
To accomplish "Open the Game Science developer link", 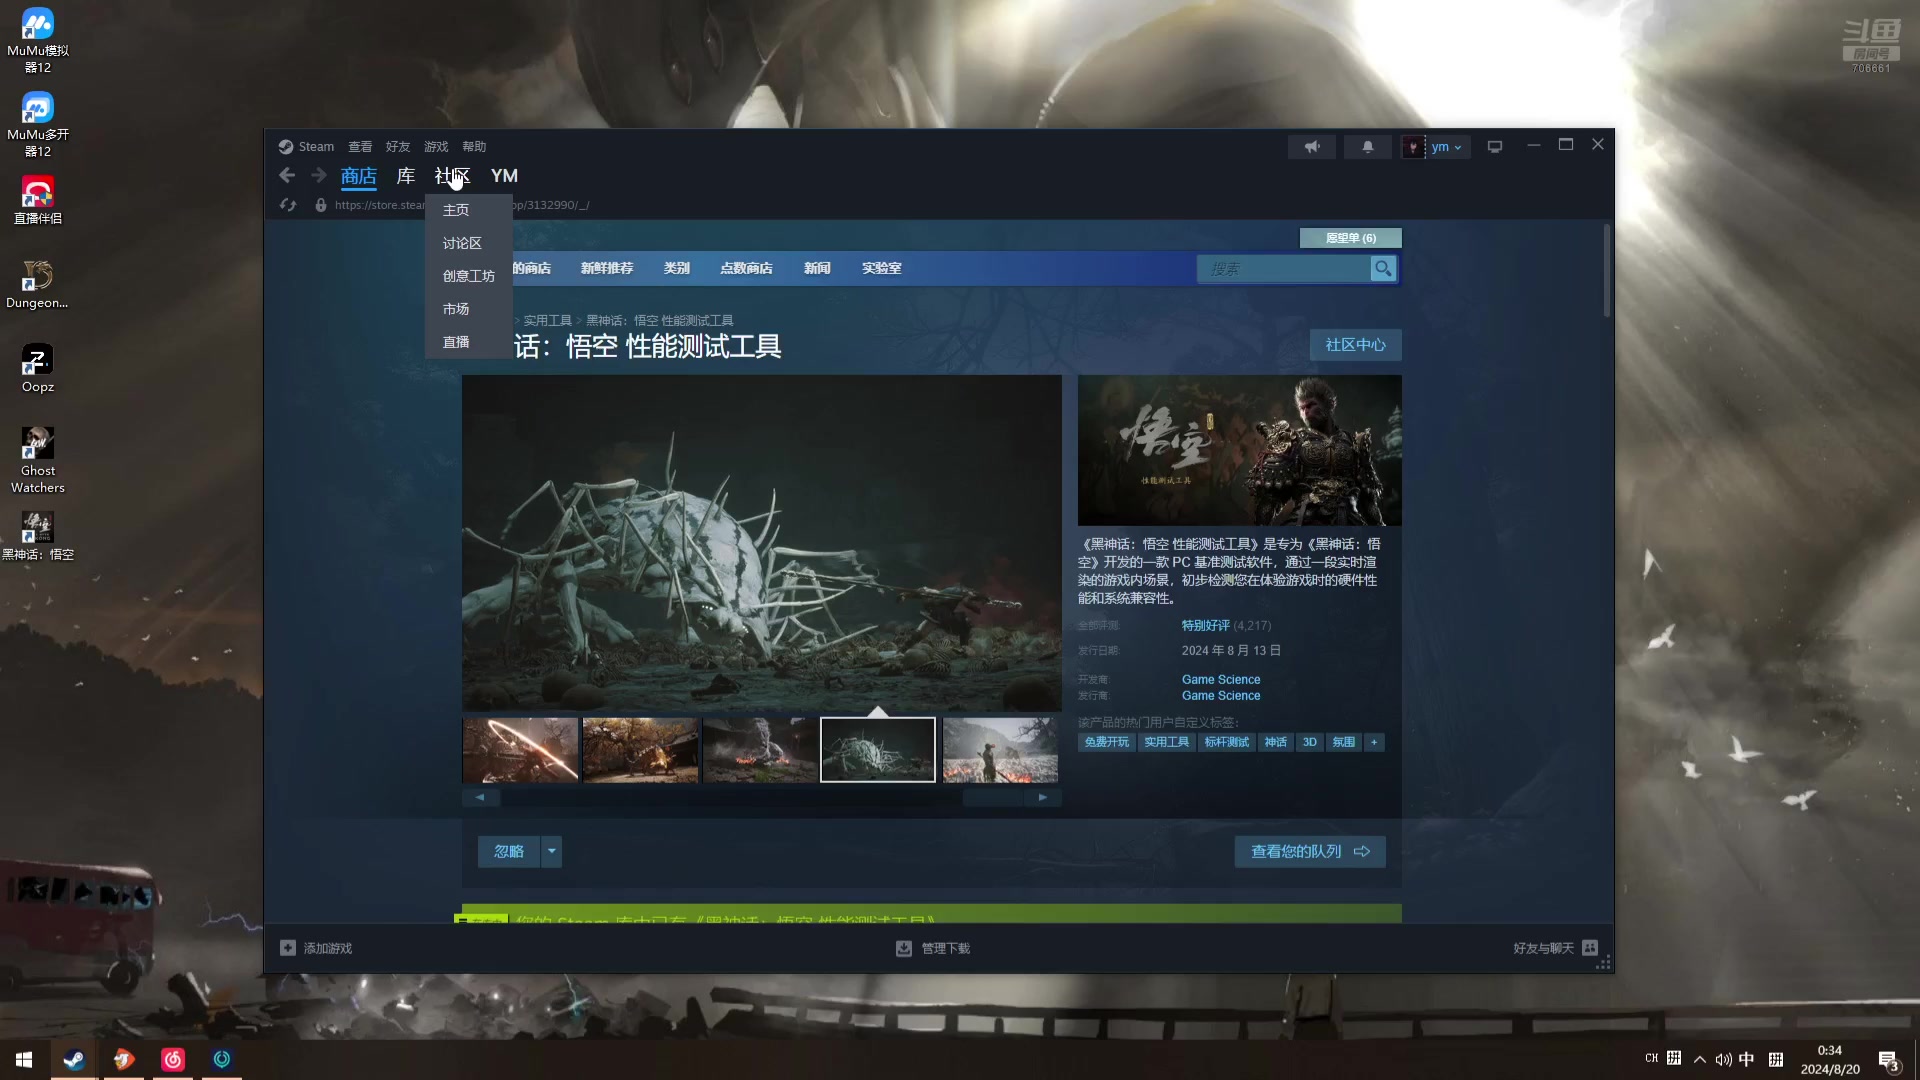I will point(1221,680).
